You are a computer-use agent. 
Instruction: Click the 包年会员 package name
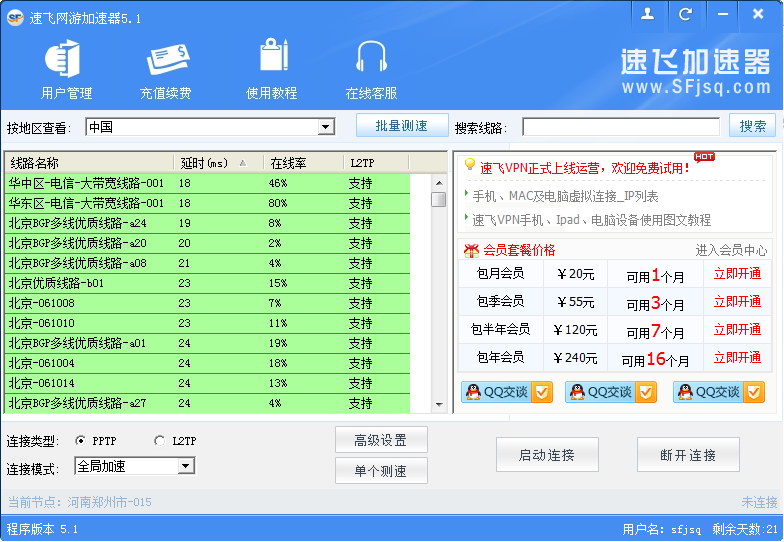click(x=500, y=357)
